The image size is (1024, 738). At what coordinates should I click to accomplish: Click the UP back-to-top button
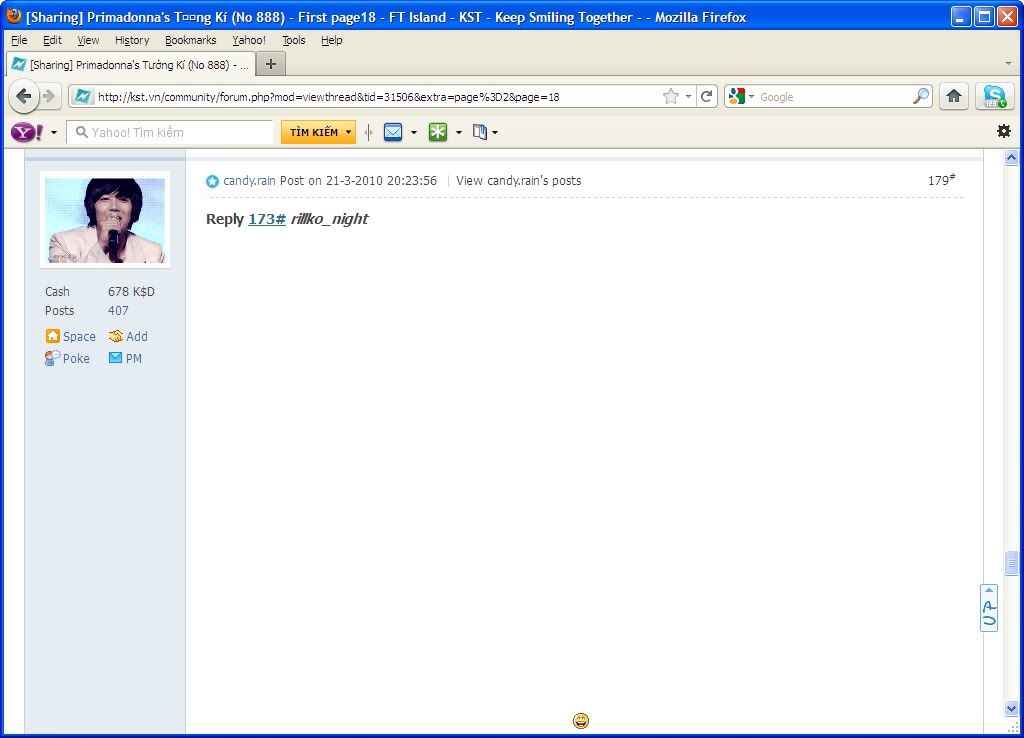coord(989,608)
